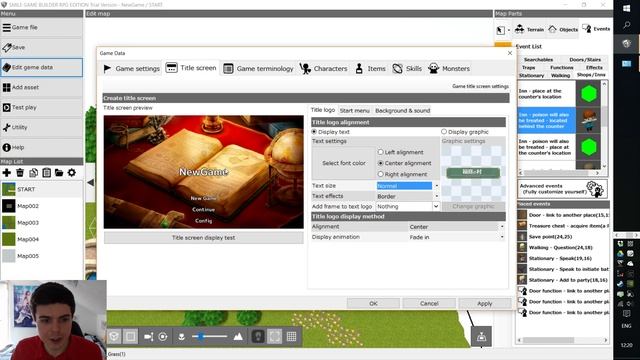Select the START map
The width and height of the screenshot is (640, 360).
point(41,189)
